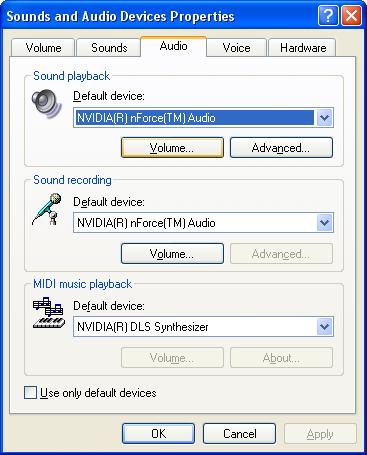Click the Sound playback group label
This screenshot has width=367, height=455.
tap(71, 76)
